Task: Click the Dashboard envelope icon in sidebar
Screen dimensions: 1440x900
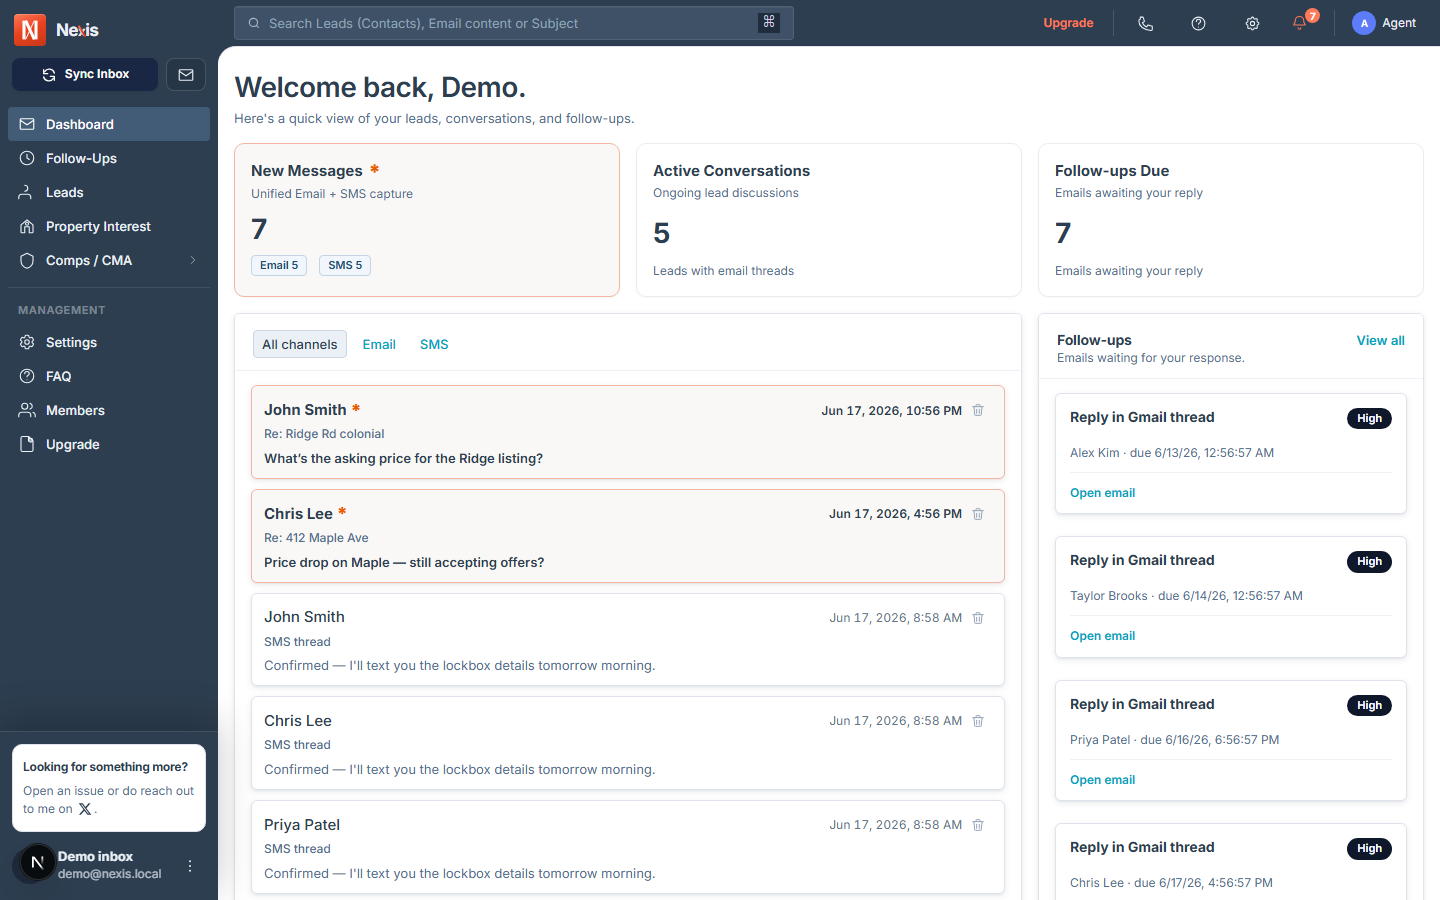Action: [27, 124]
